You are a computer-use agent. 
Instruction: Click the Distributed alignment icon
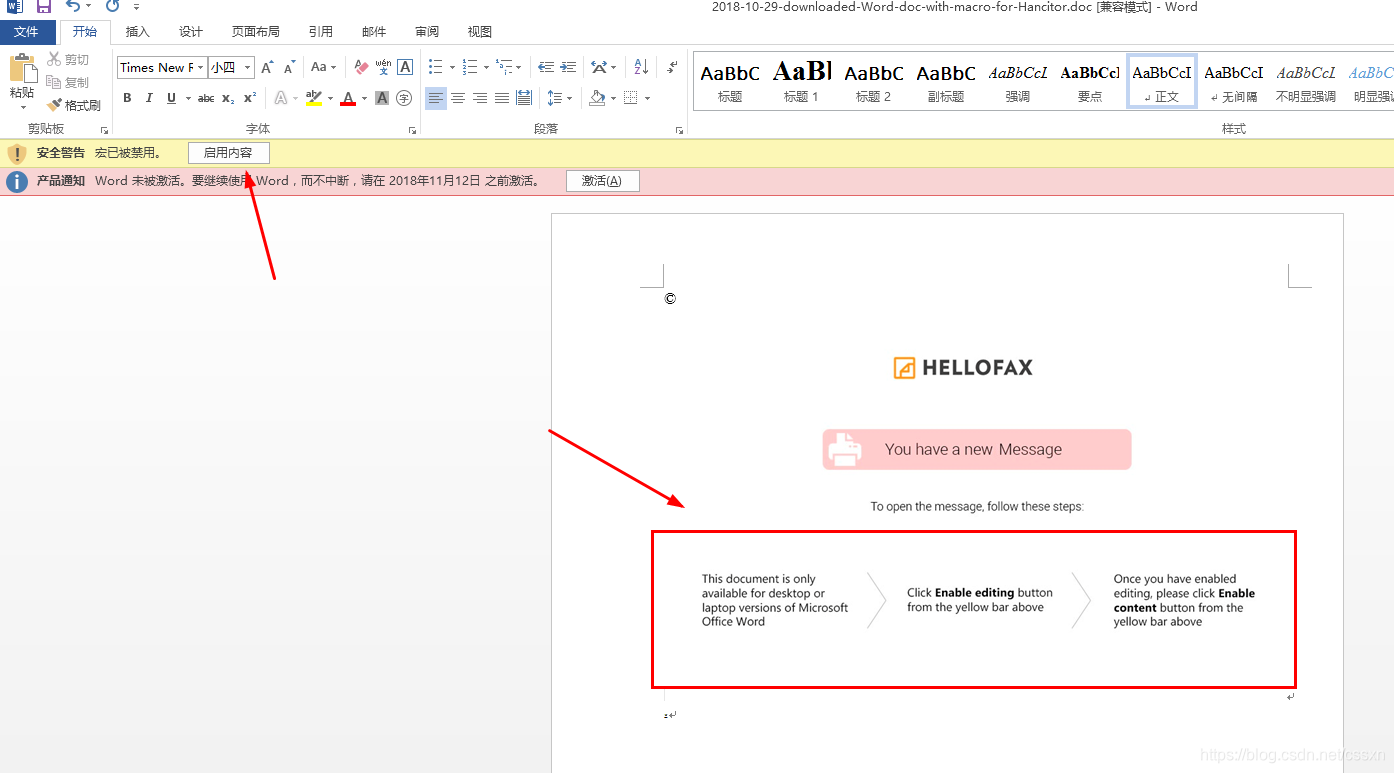click(x=524, y=98)
